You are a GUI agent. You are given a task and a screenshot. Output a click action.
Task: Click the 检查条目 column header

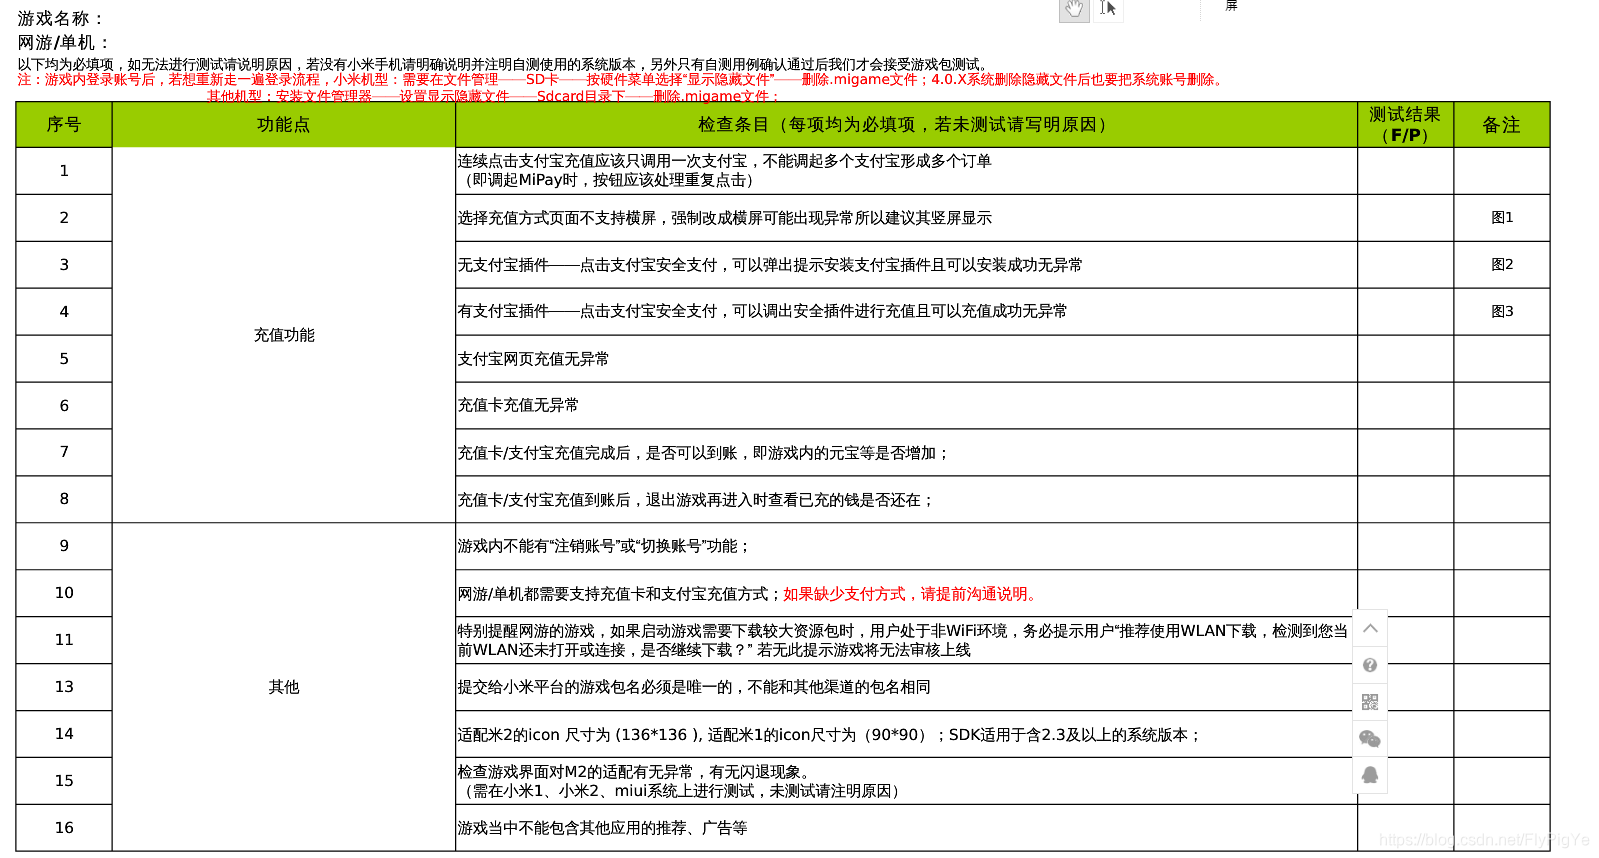906,125
